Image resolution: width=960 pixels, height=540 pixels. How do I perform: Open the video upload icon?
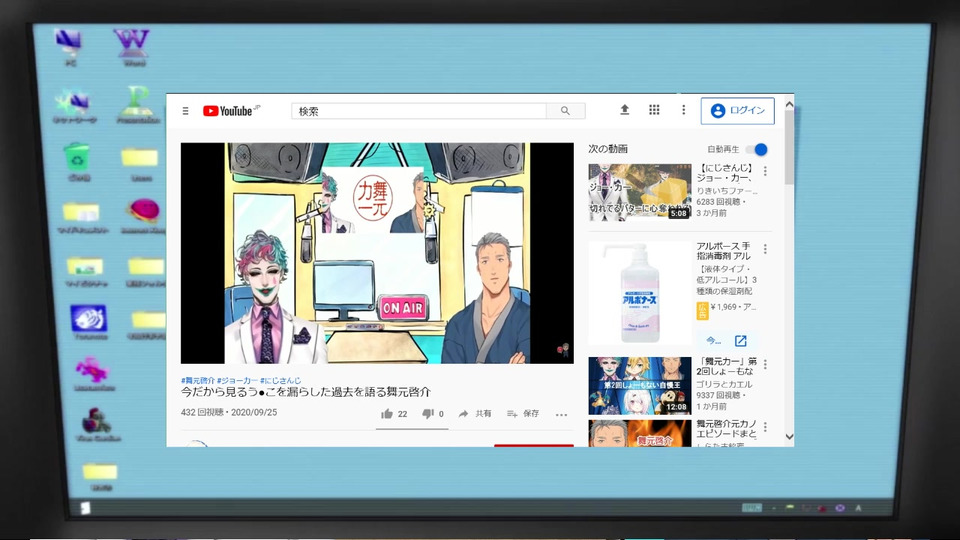coord(624,110)
